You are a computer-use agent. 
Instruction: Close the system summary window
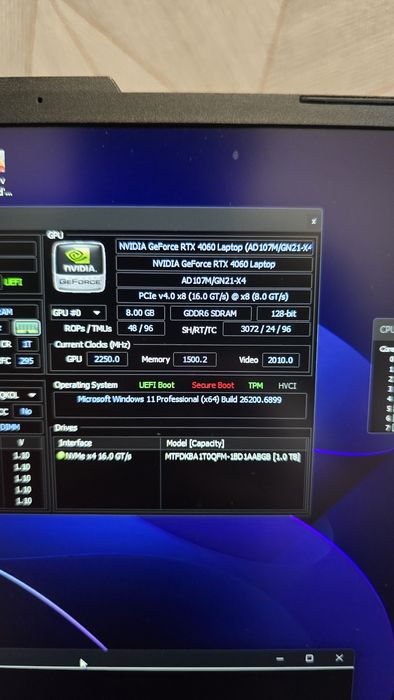(314, 221)
